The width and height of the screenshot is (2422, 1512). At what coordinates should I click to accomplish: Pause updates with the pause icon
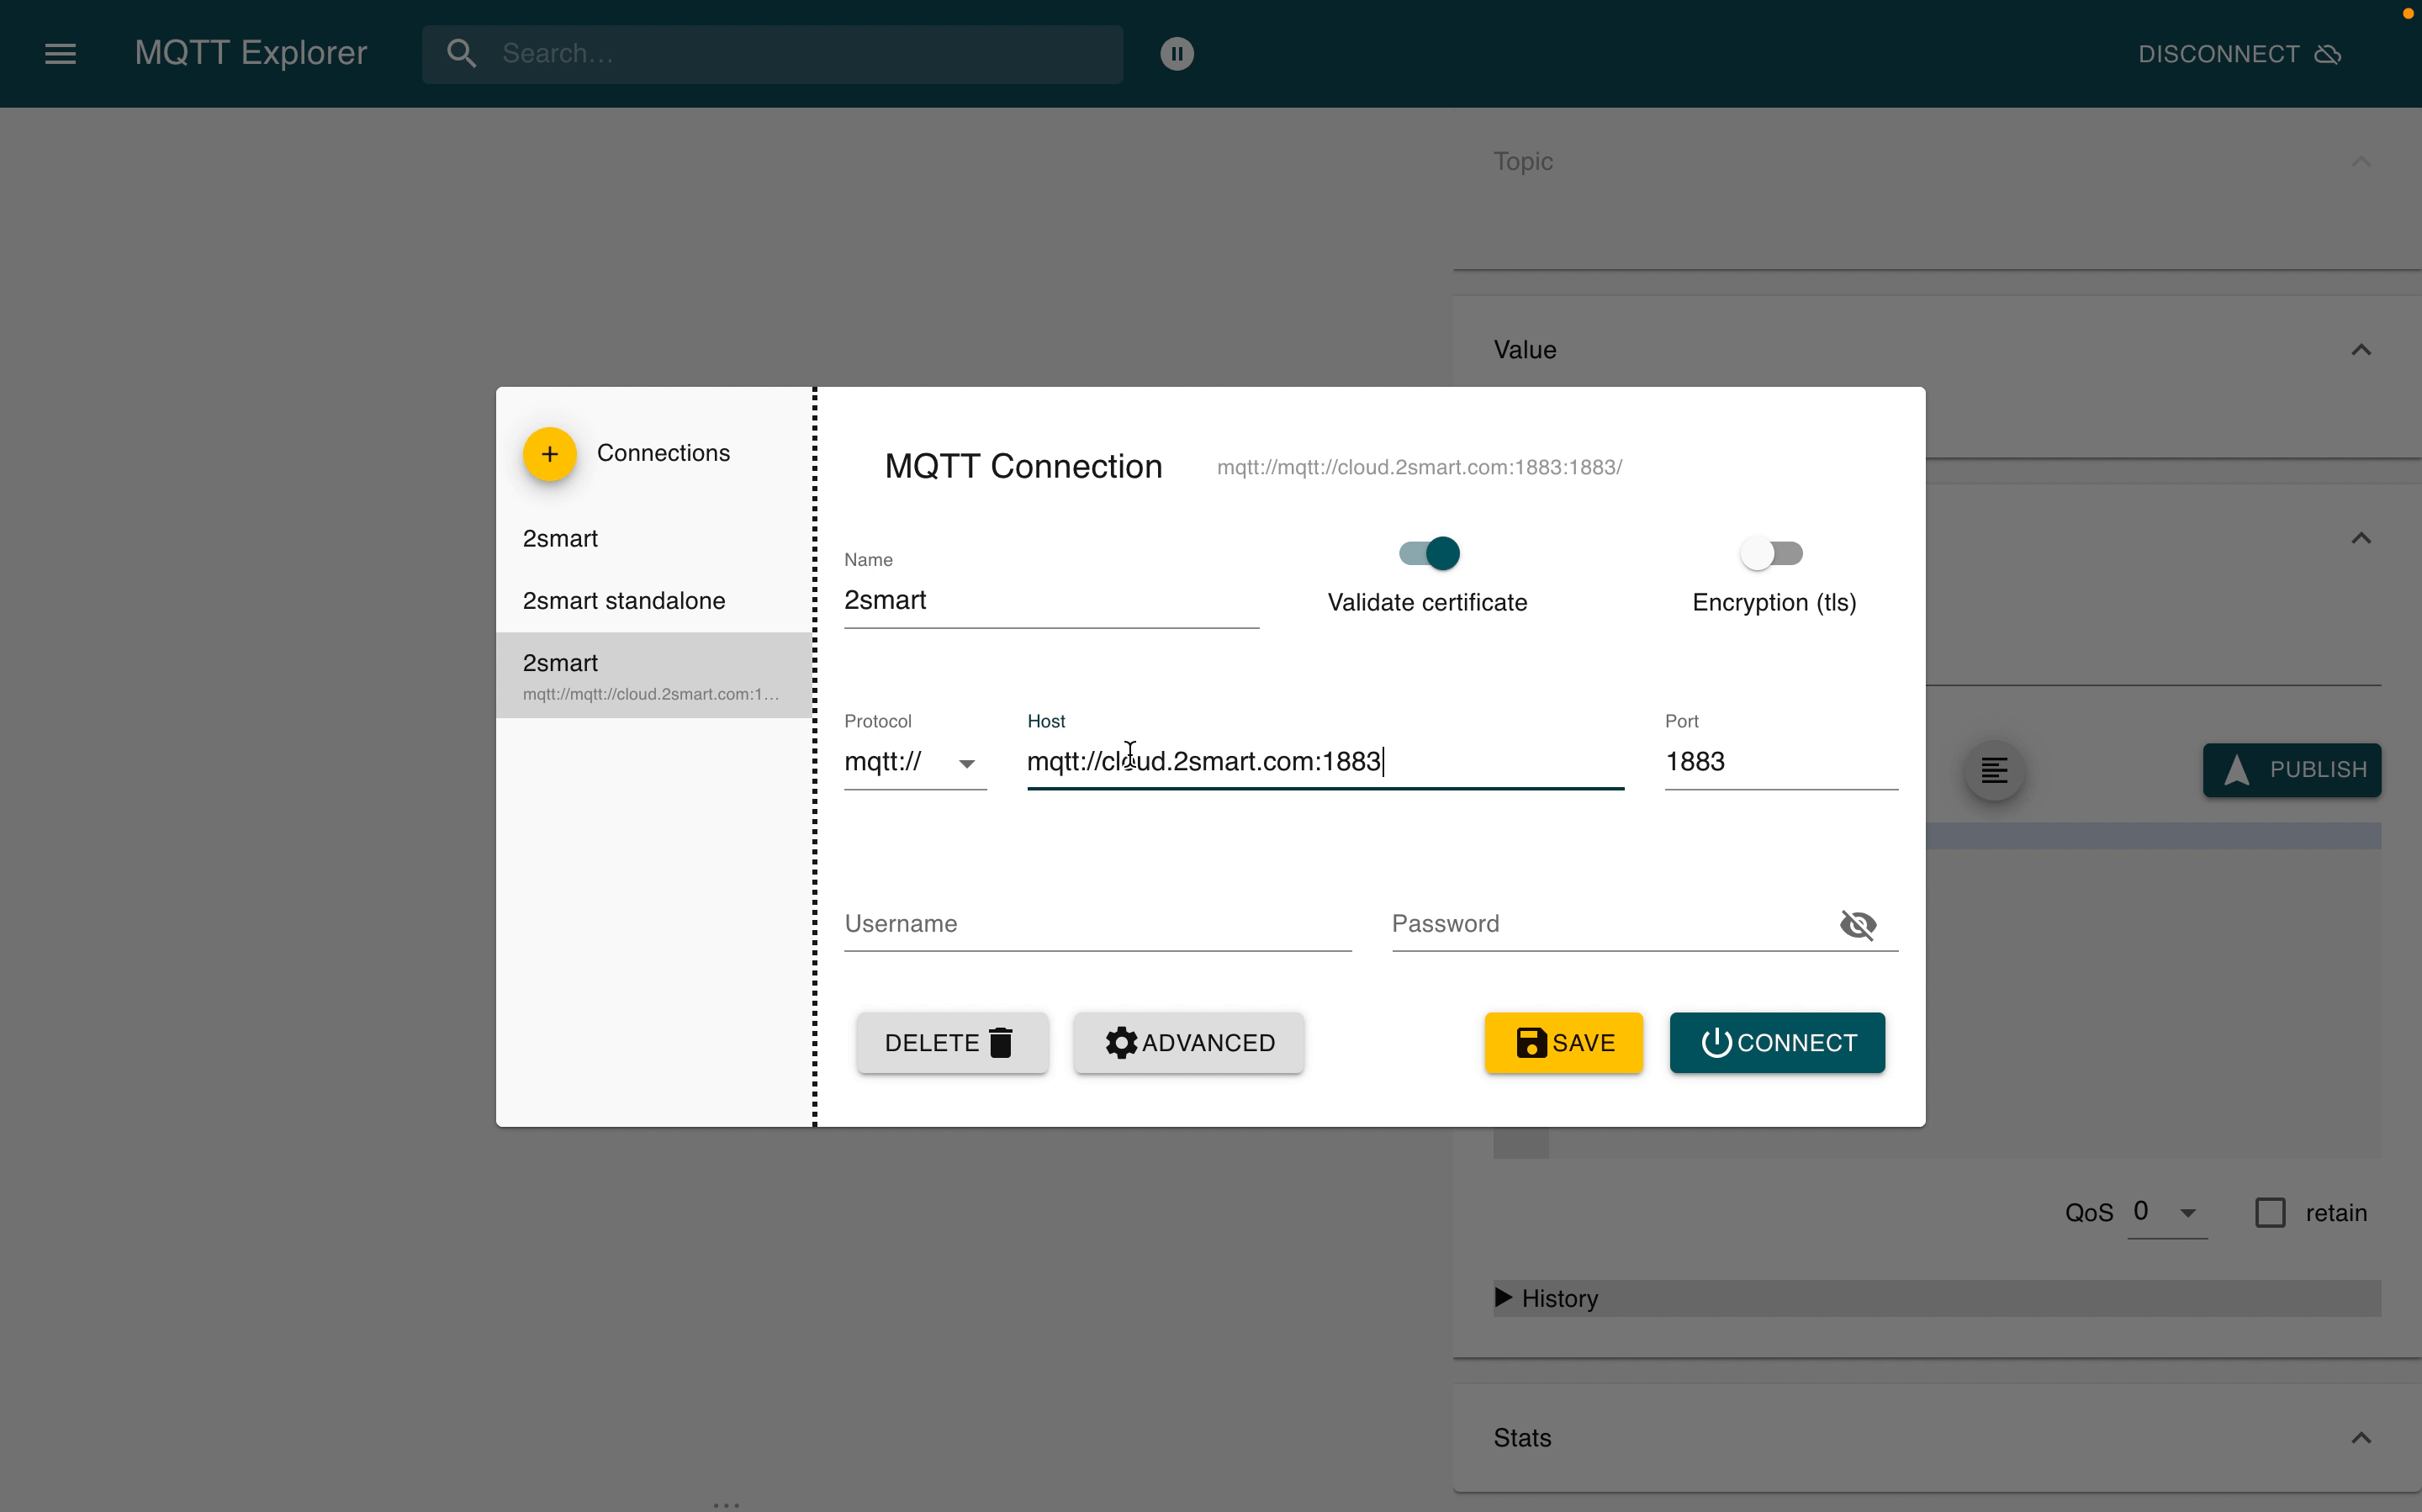tap(1176, 53)
